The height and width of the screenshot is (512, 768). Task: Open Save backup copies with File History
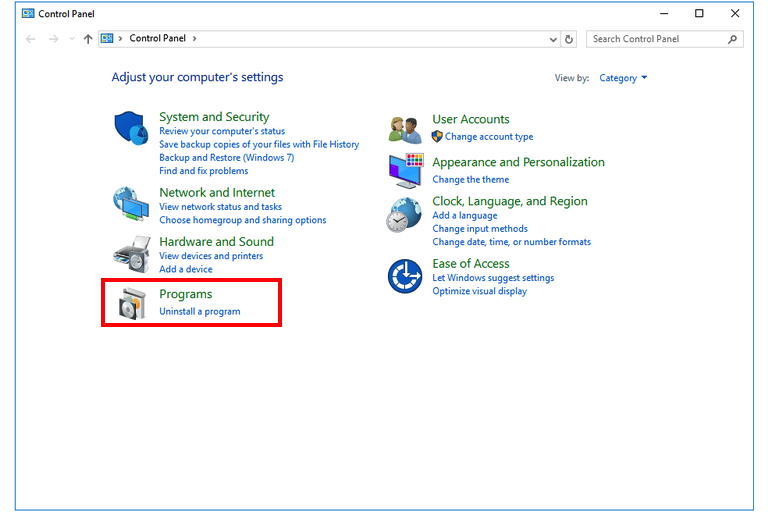click(259, 144)
